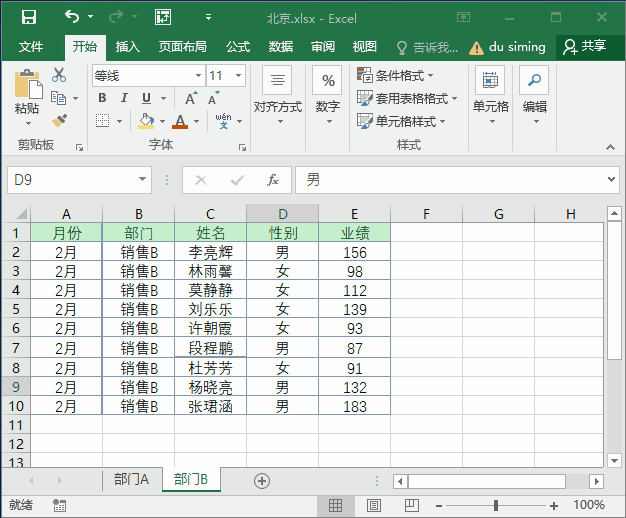Click the zoom slider handle

(x=496, y=506)
